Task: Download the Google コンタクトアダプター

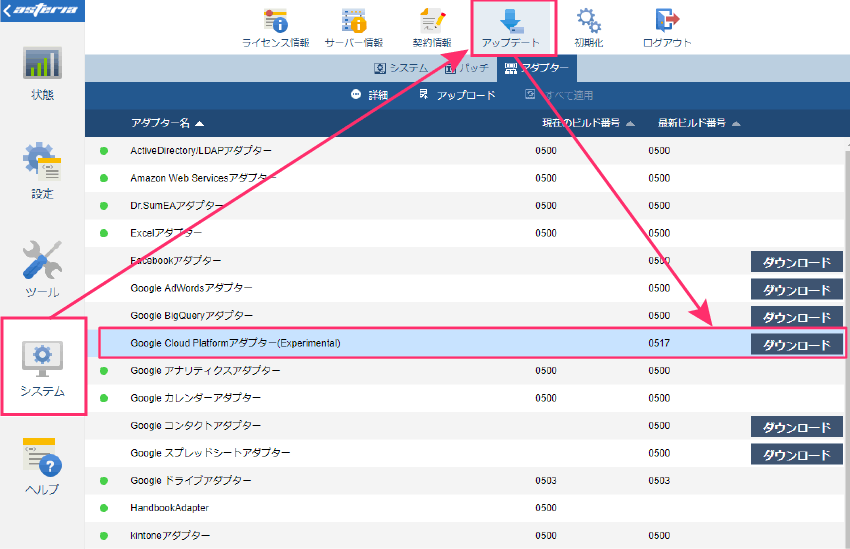Action: (796, 427)
